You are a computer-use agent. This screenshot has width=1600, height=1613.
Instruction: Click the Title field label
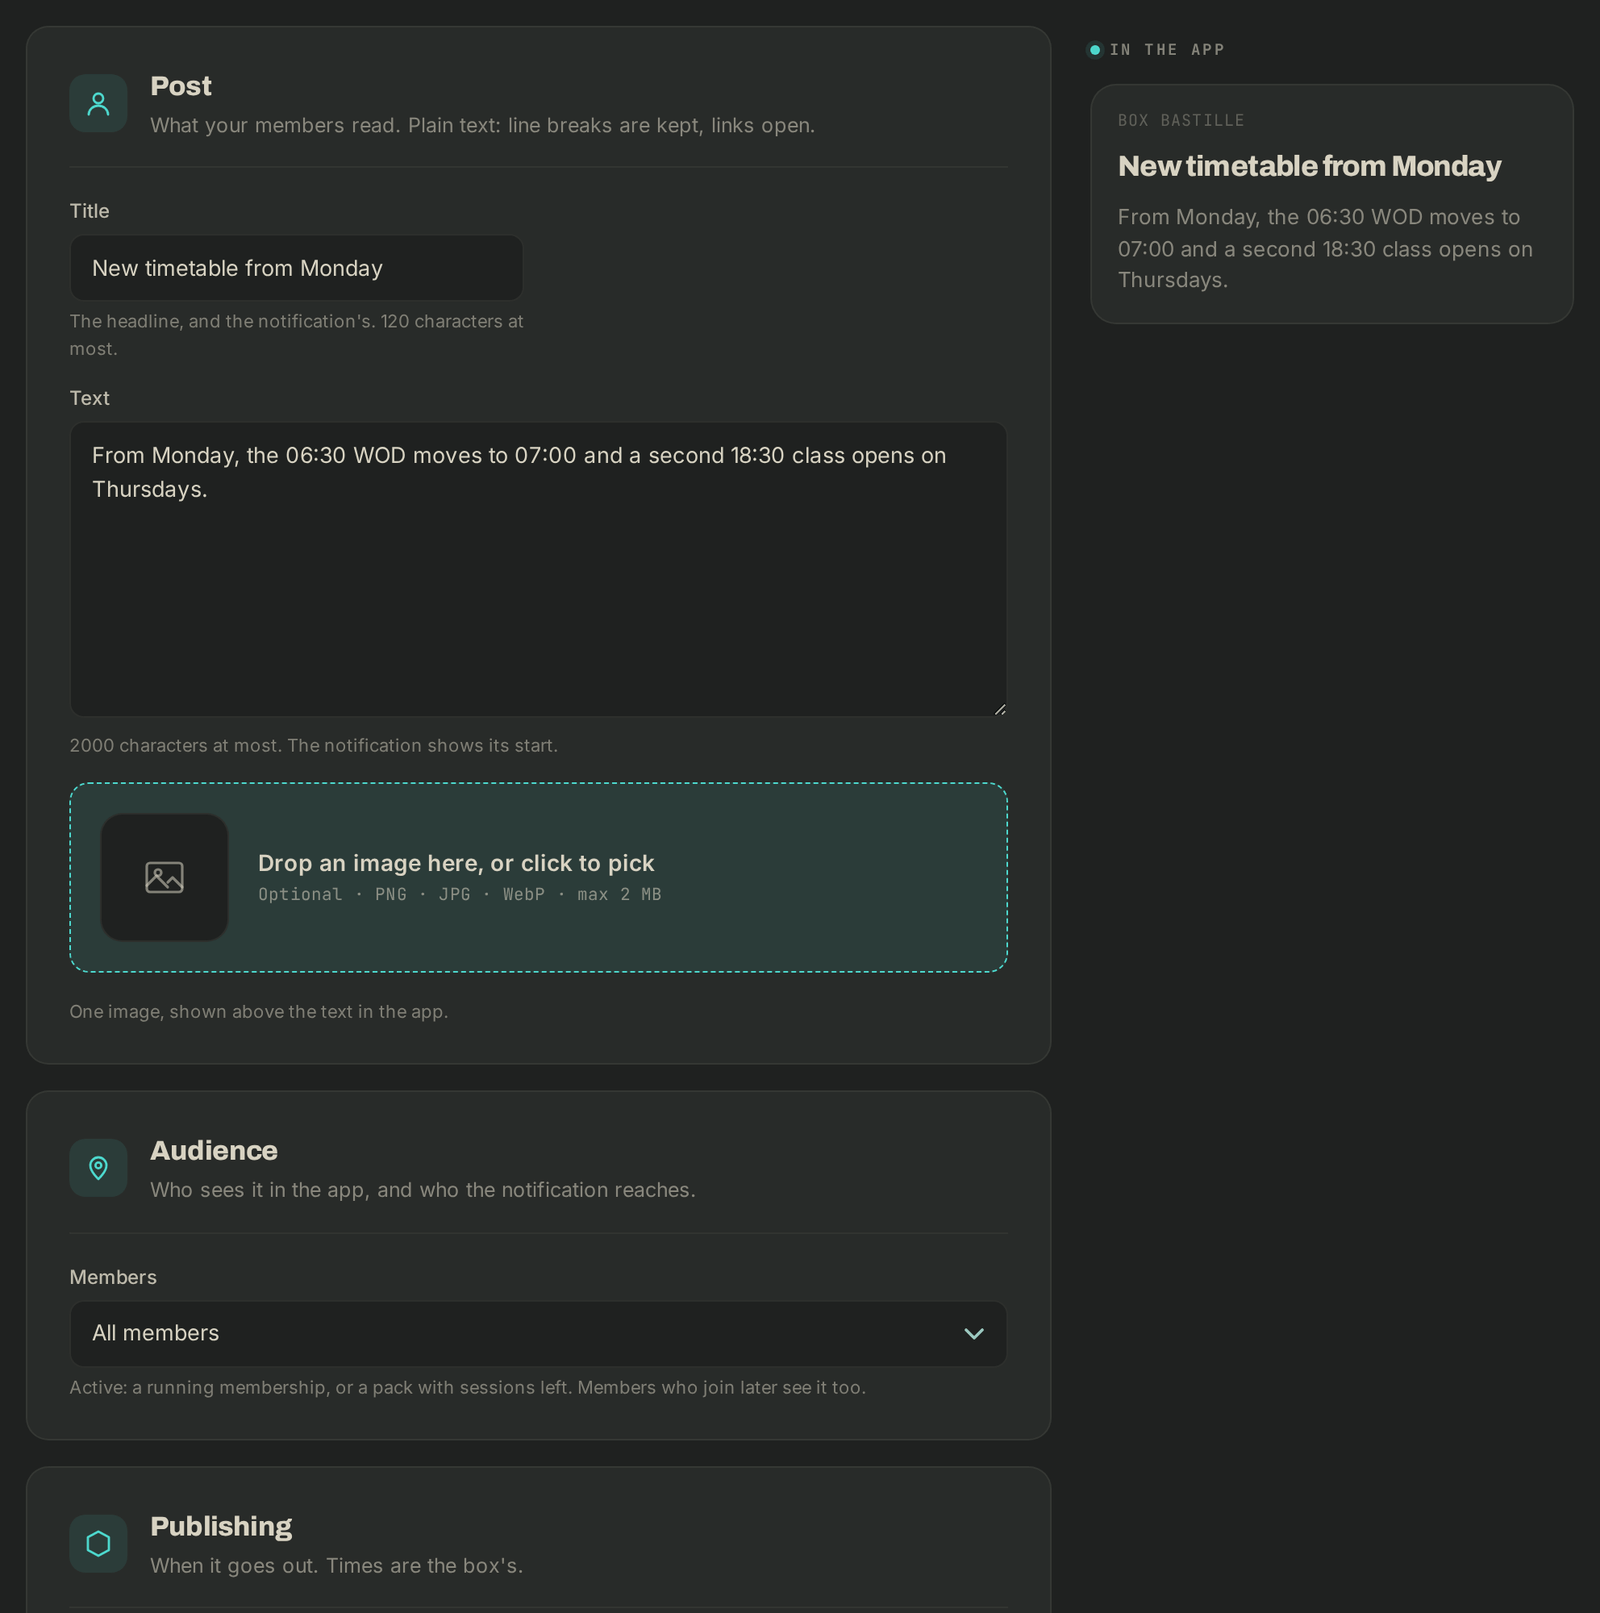tap(89, 211)
